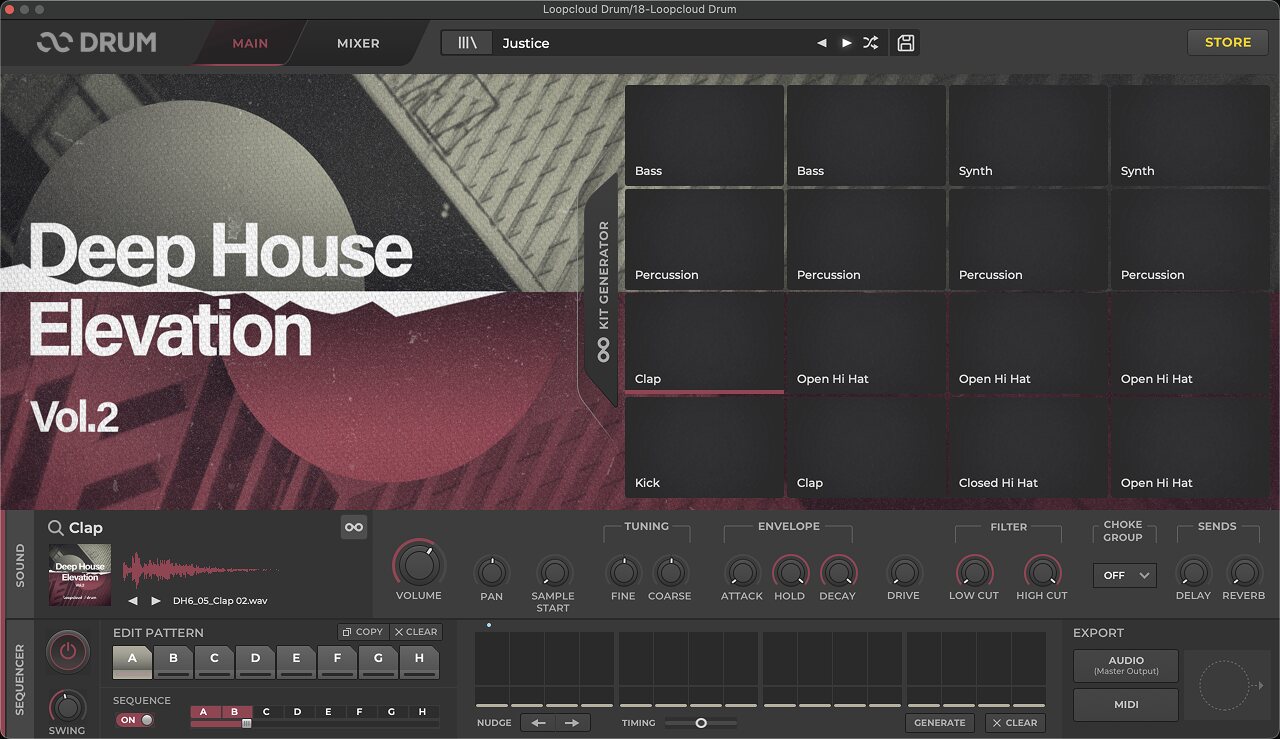The image size is (1280, 739).
Task: Load the next preset arrow
Action: (846, 43)
